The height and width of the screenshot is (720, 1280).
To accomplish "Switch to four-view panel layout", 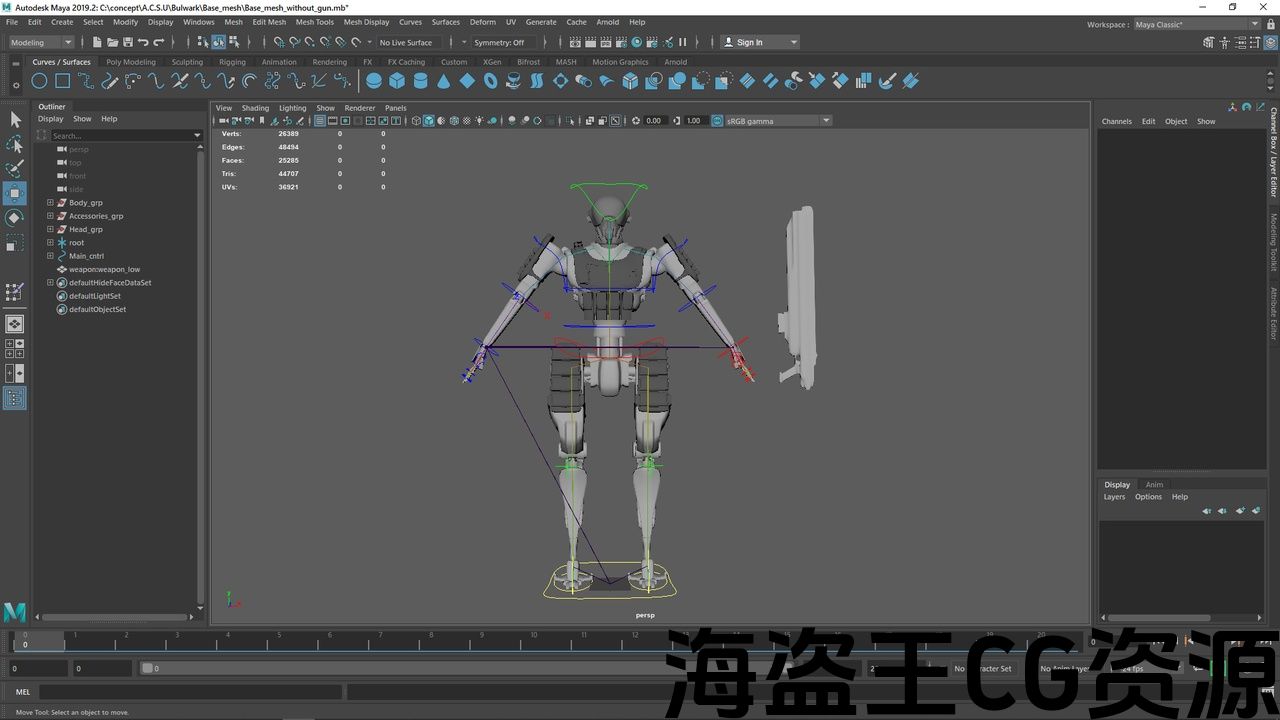I will click(15, 349).
